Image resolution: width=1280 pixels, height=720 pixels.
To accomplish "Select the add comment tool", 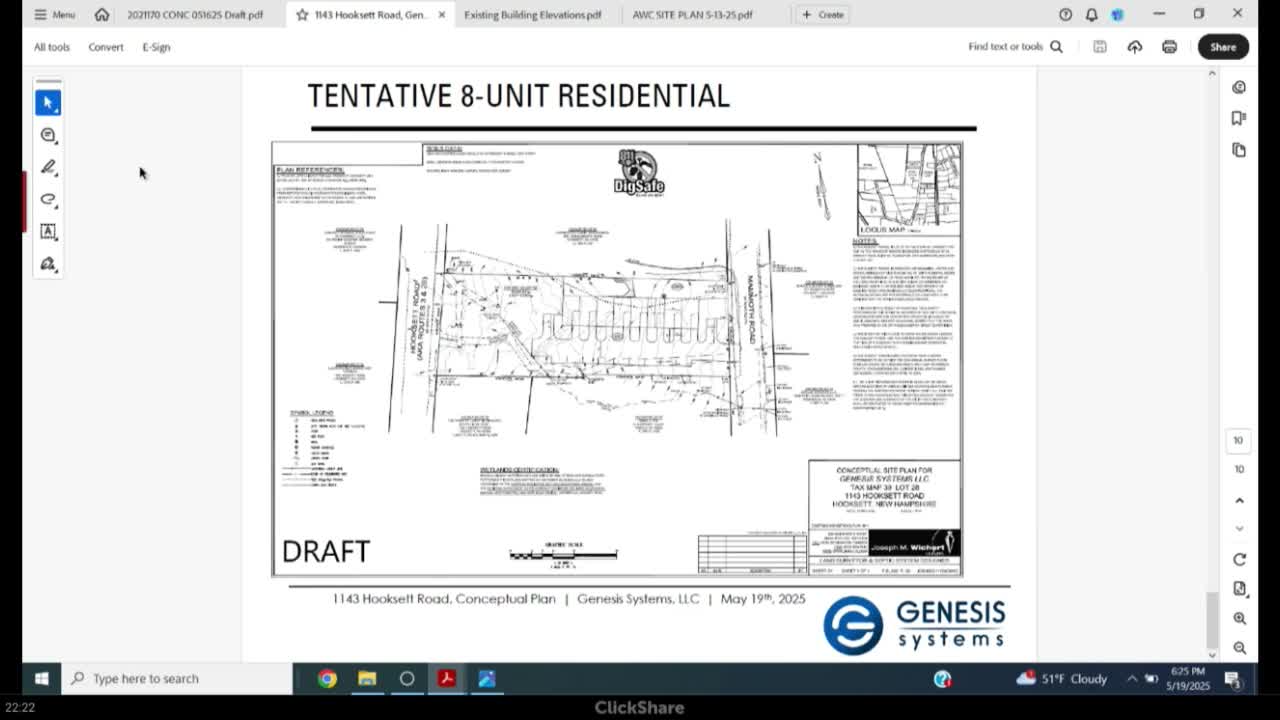I will pyautogui.click(x=48, y=135).
